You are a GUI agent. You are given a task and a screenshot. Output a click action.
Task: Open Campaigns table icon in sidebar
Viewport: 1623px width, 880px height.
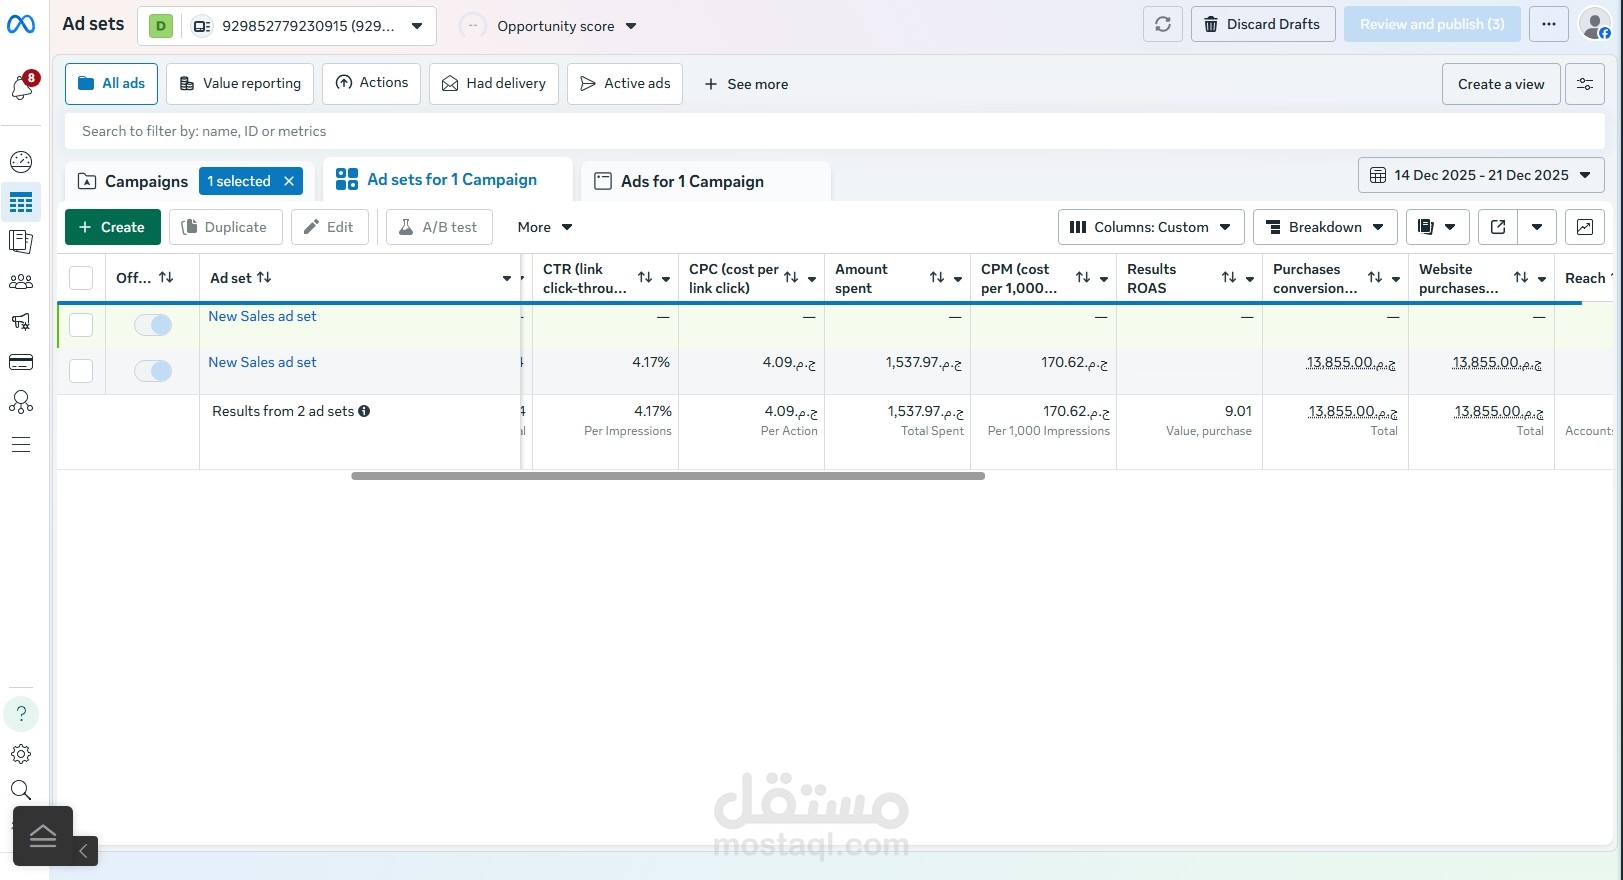[21, 203]
